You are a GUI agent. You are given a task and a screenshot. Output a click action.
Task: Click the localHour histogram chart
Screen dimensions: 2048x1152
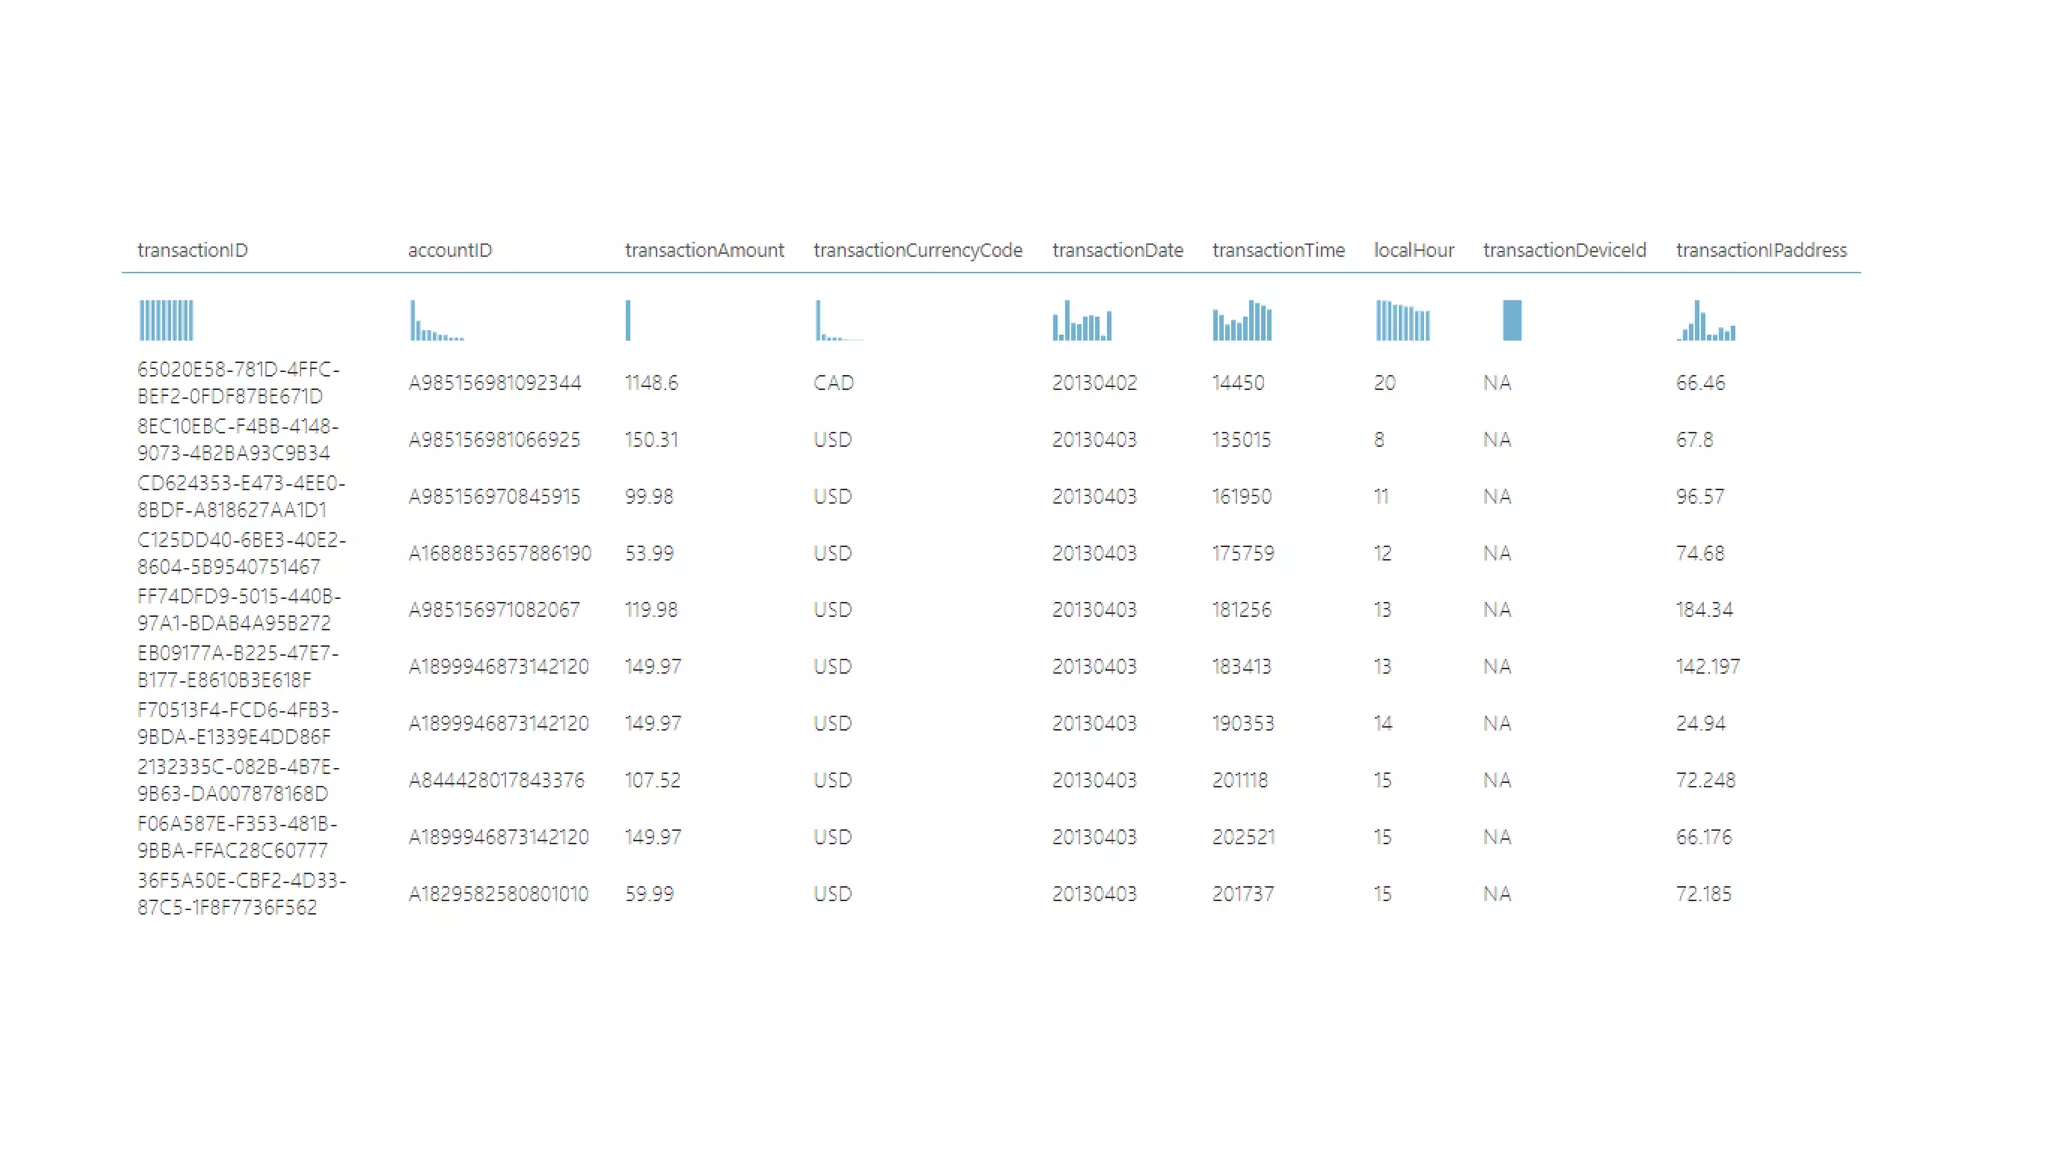coord(1403,321)
